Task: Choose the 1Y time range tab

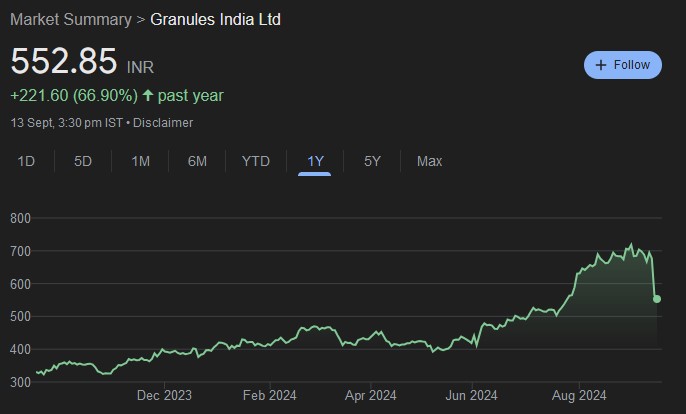Action: (315, 161)
